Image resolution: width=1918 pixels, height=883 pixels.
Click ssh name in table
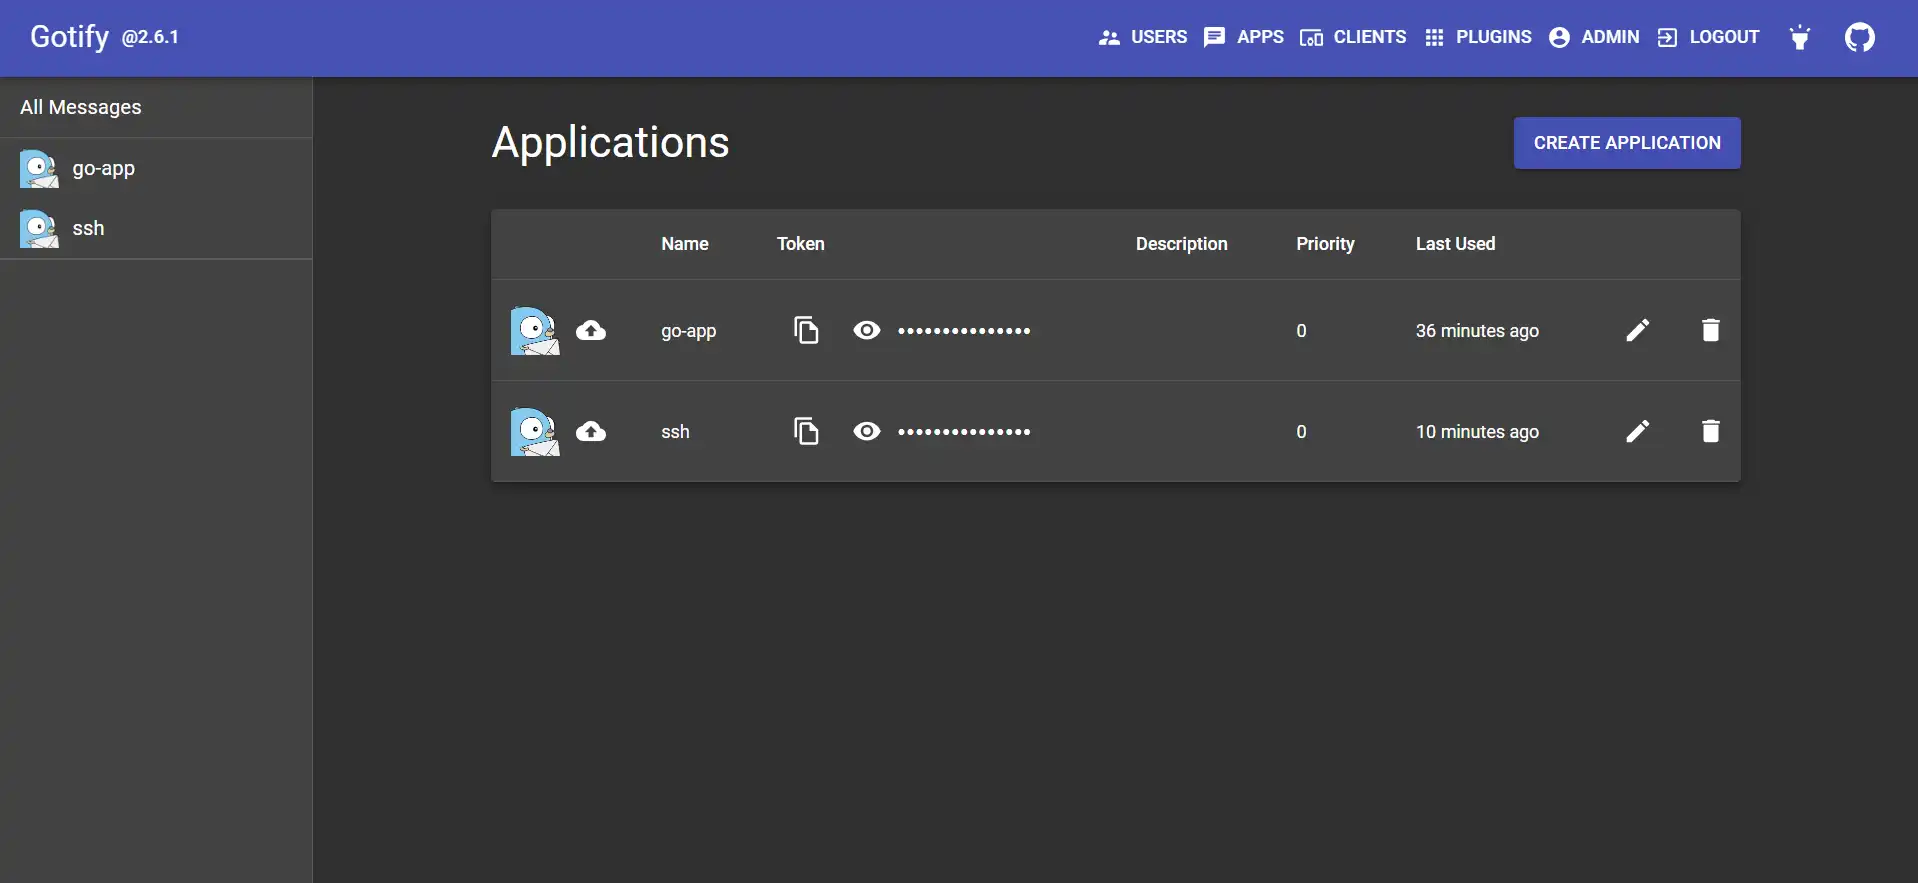click(675, 432)
